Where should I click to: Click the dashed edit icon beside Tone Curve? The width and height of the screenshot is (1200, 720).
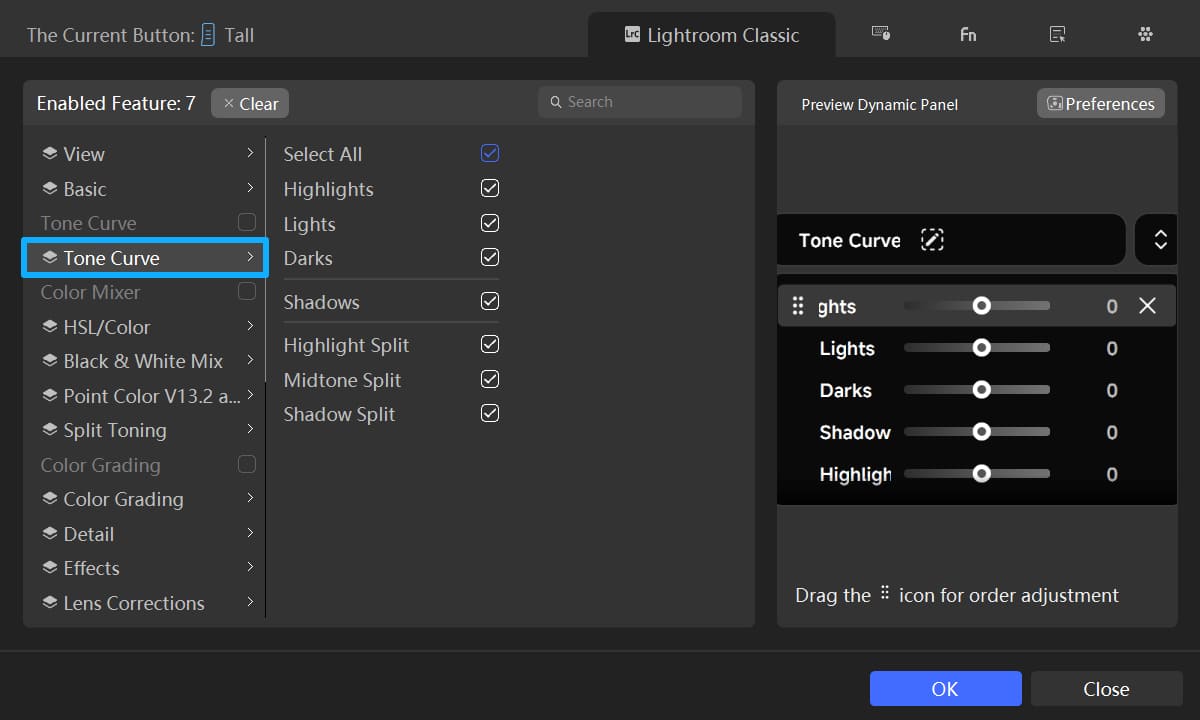[x=932, y=240]
